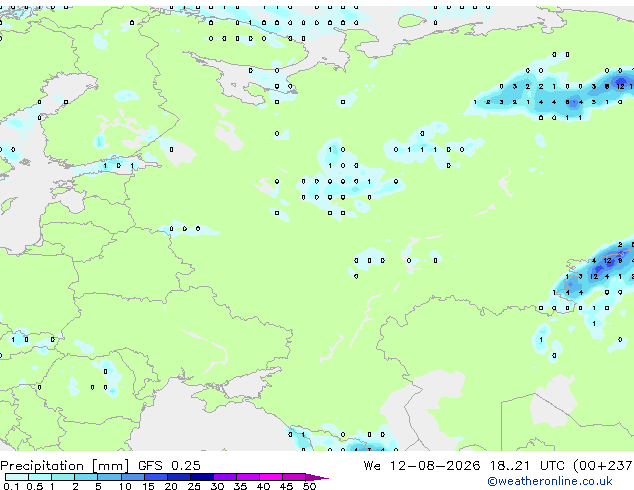Click the "50" legend scale label
Screen dimensions: 634x490
(309, 486)
